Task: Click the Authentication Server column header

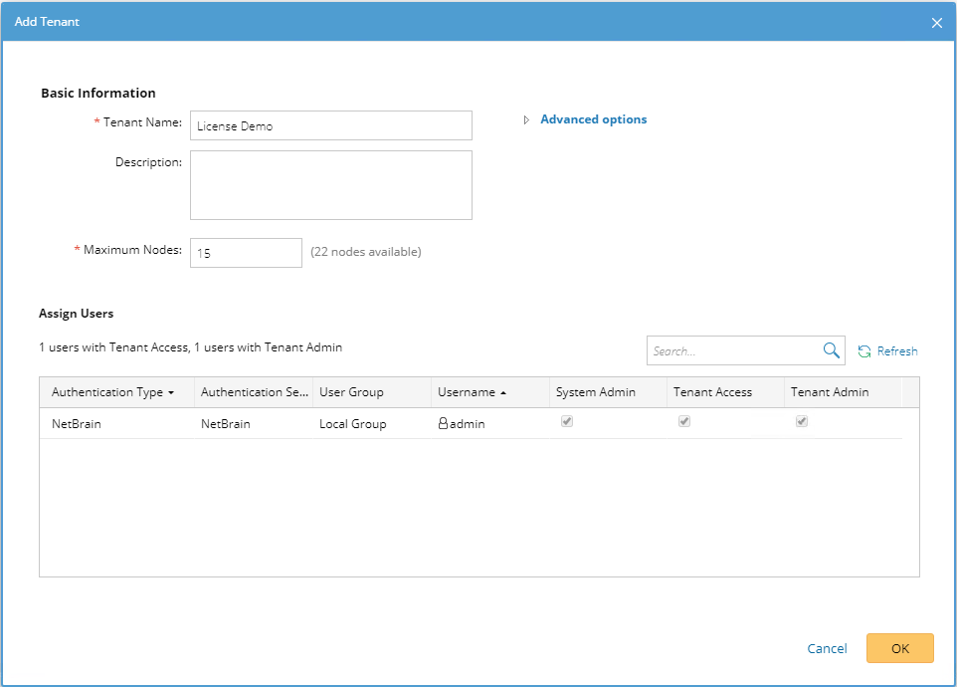Action: pos(254,392)
